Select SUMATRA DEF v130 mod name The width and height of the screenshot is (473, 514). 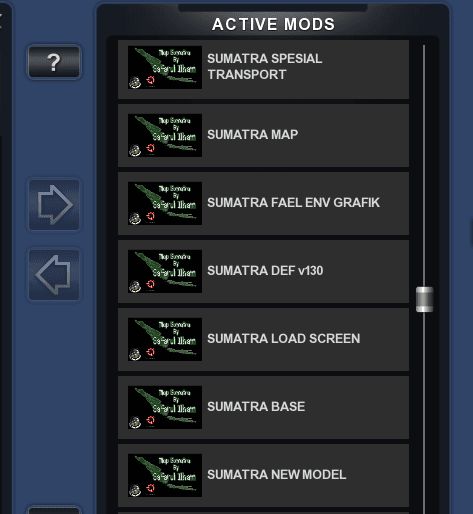pyautogui.click(x=265, y=271)
